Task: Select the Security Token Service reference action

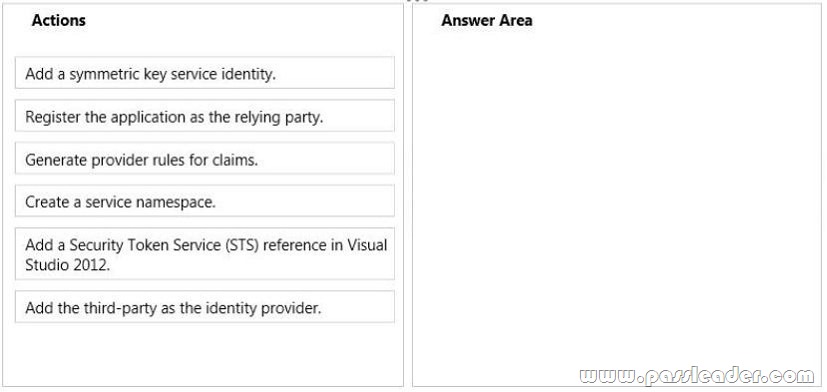Action: [205, 254]
